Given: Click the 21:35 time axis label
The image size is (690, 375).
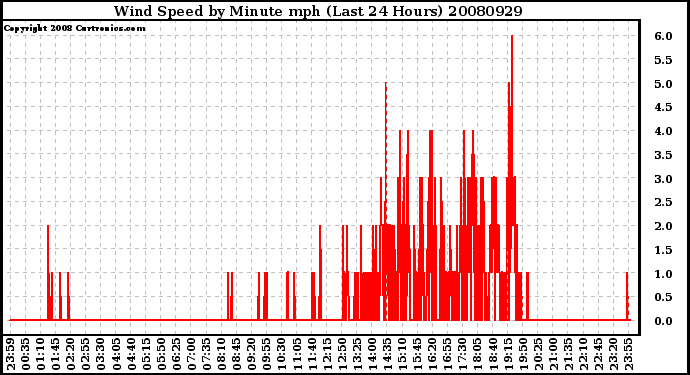Looking at the screenshot, I should (567, 354).
